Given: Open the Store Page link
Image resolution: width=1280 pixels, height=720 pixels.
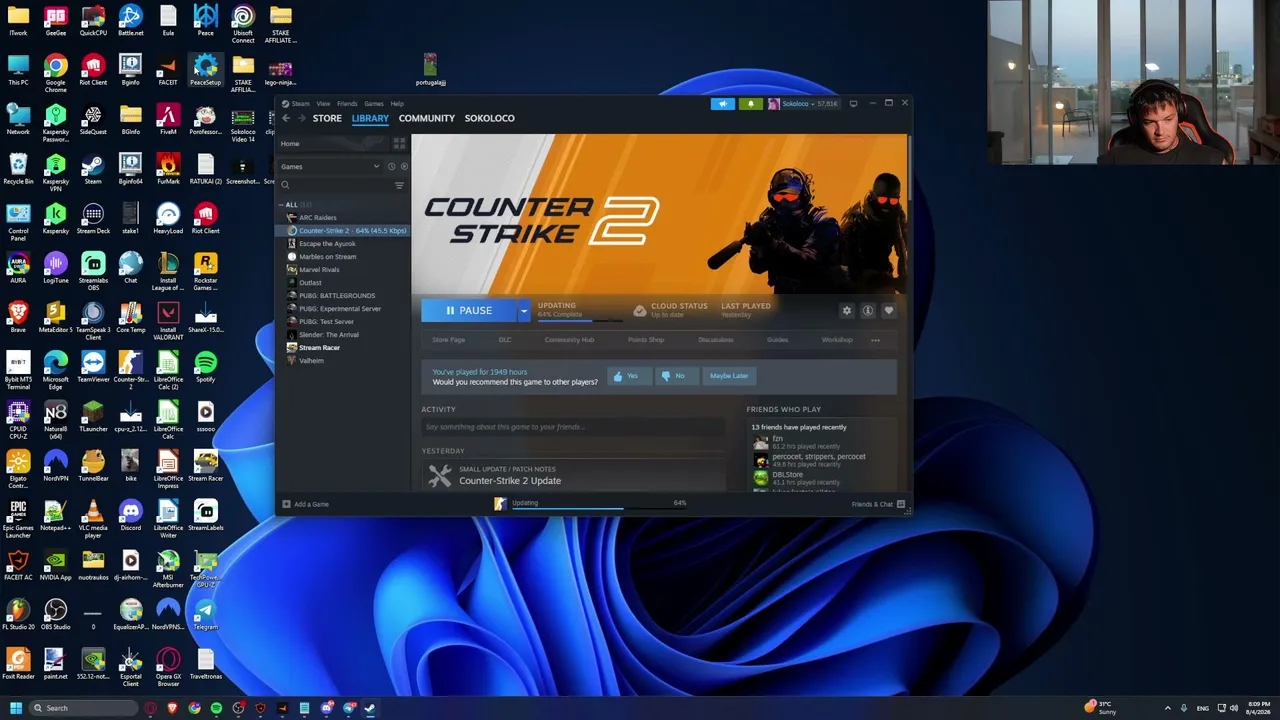Looking at the screenshot, I should 448,340.
